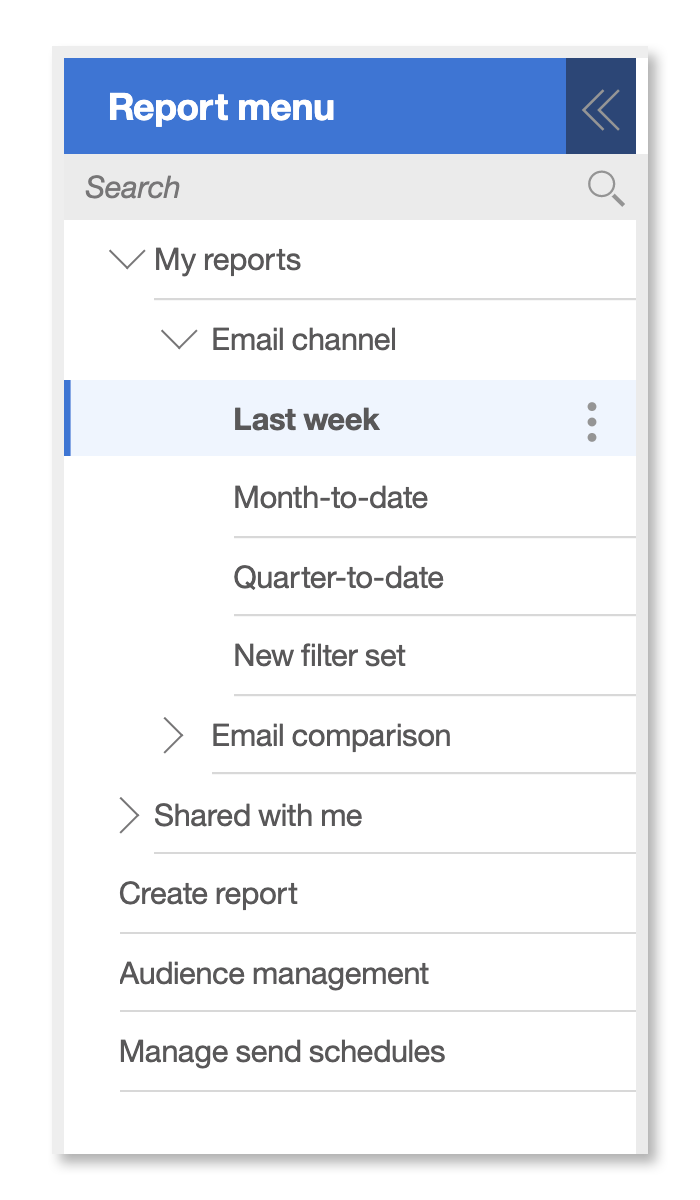
Task: Open the New filter set item
Action: [x=320, y=656]
